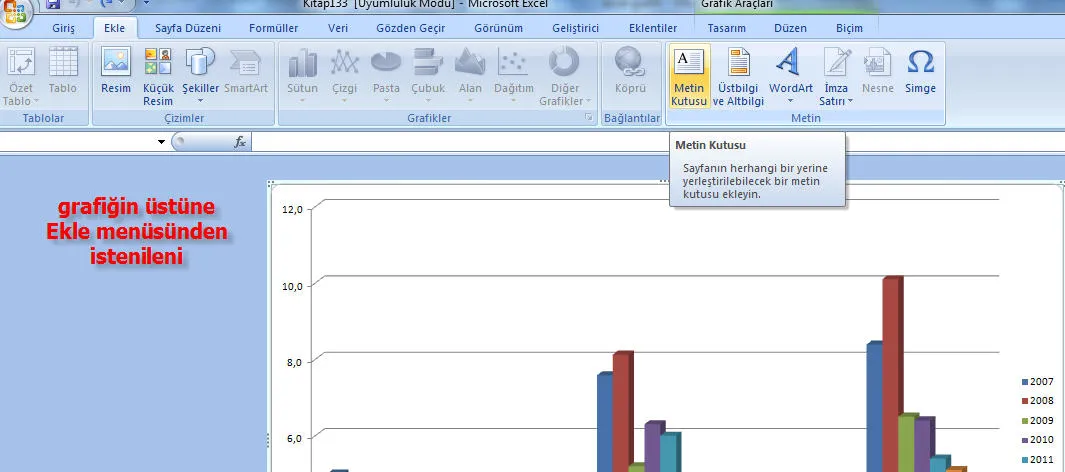Insert a Metin Kutusu text box
Screen dimensions: 1065x472
pos(689,76)
